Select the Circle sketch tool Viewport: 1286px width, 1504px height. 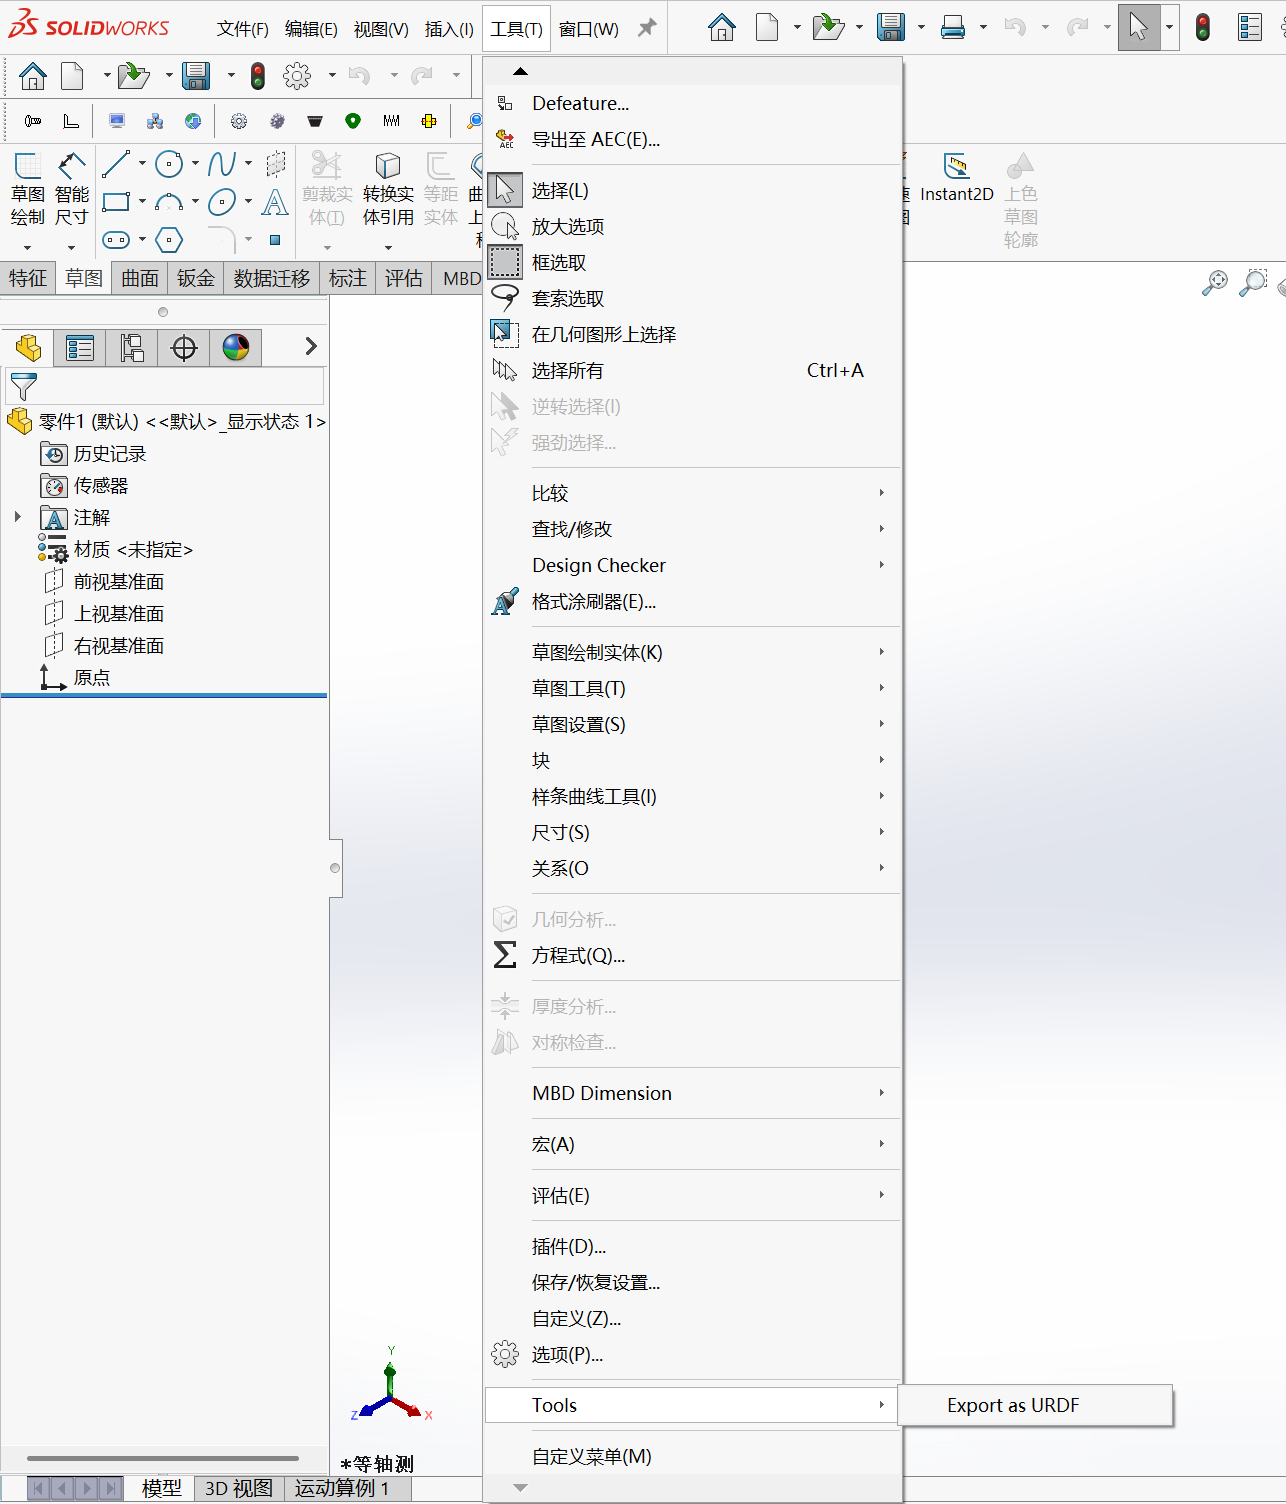tap(169, 164)
